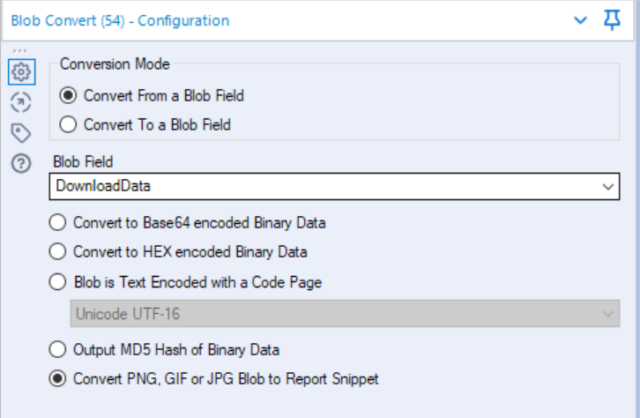Enable Blob is Text Encoded with a Code Page
The height and width of the screenshot is (418, 640).
tap(185, 282)
